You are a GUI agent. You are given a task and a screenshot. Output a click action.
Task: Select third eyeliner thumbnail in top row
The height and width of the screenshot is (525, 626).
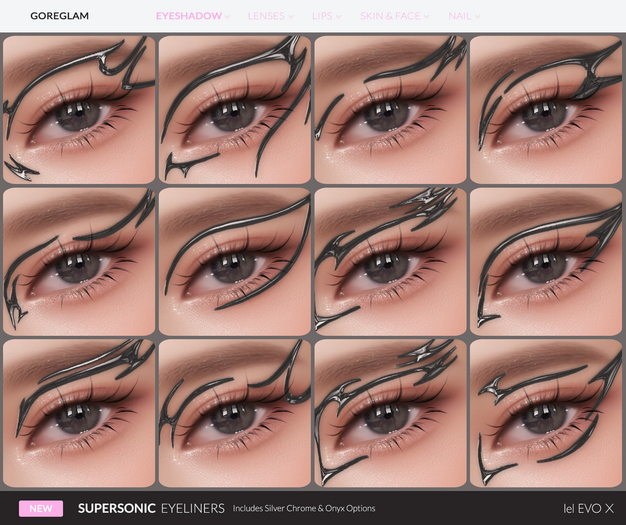click(x=390, y=110)
